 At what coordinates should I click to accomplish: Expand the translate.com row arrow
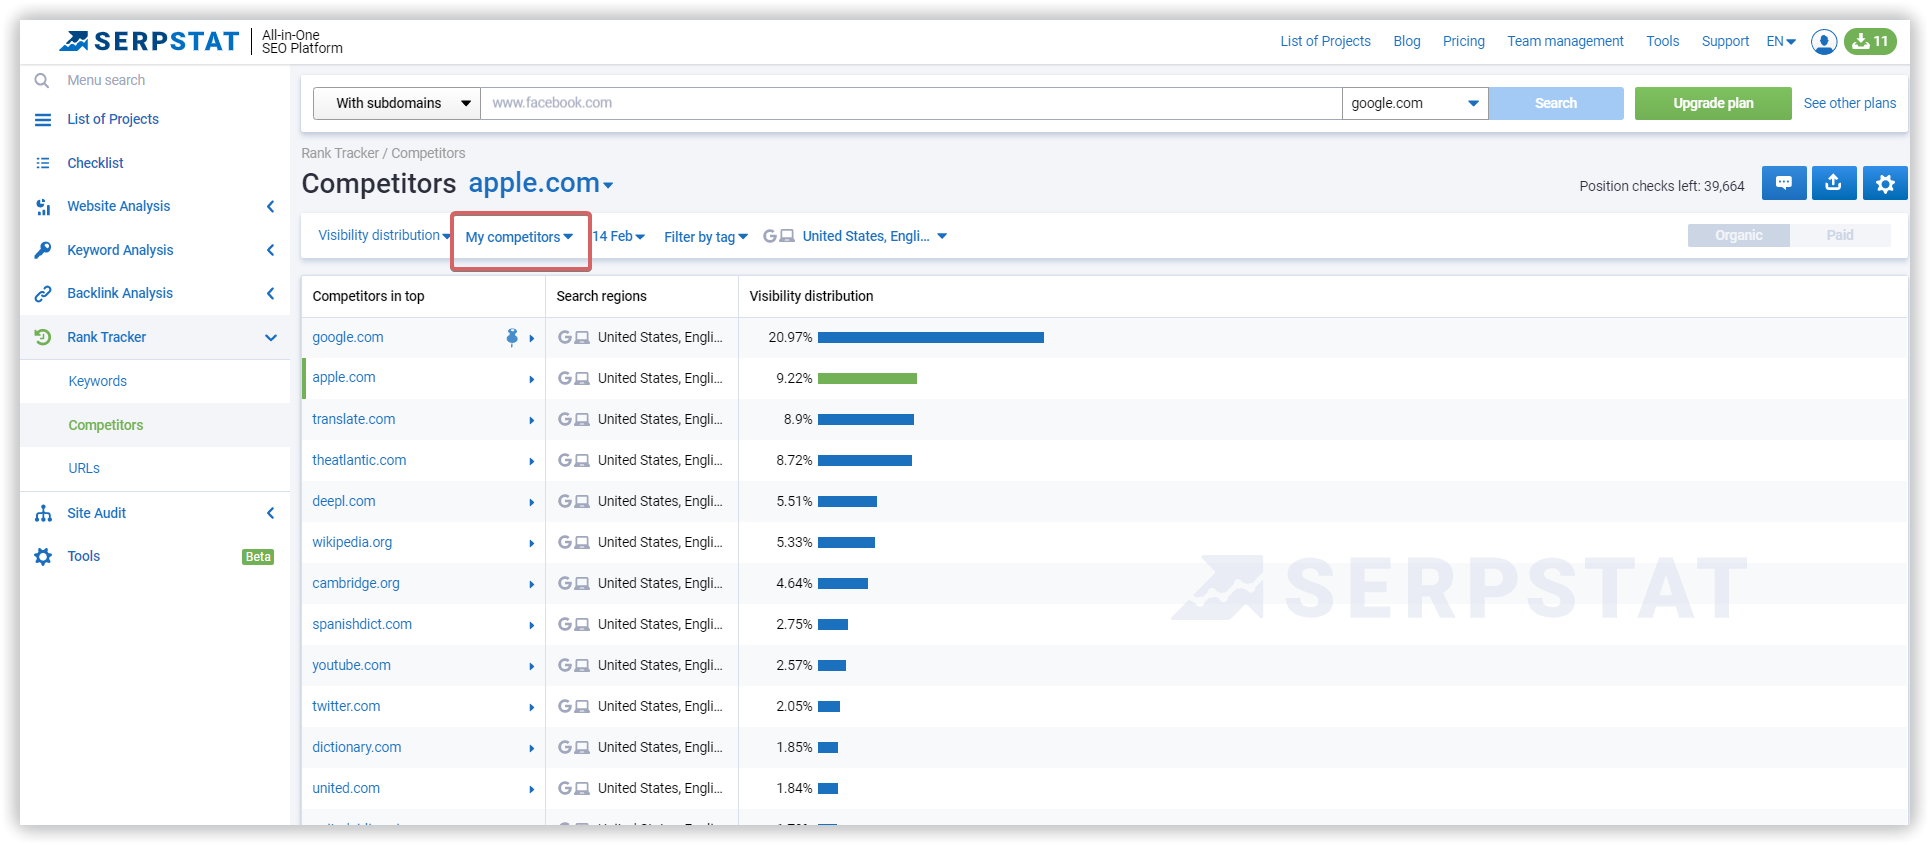pos(532,421)
